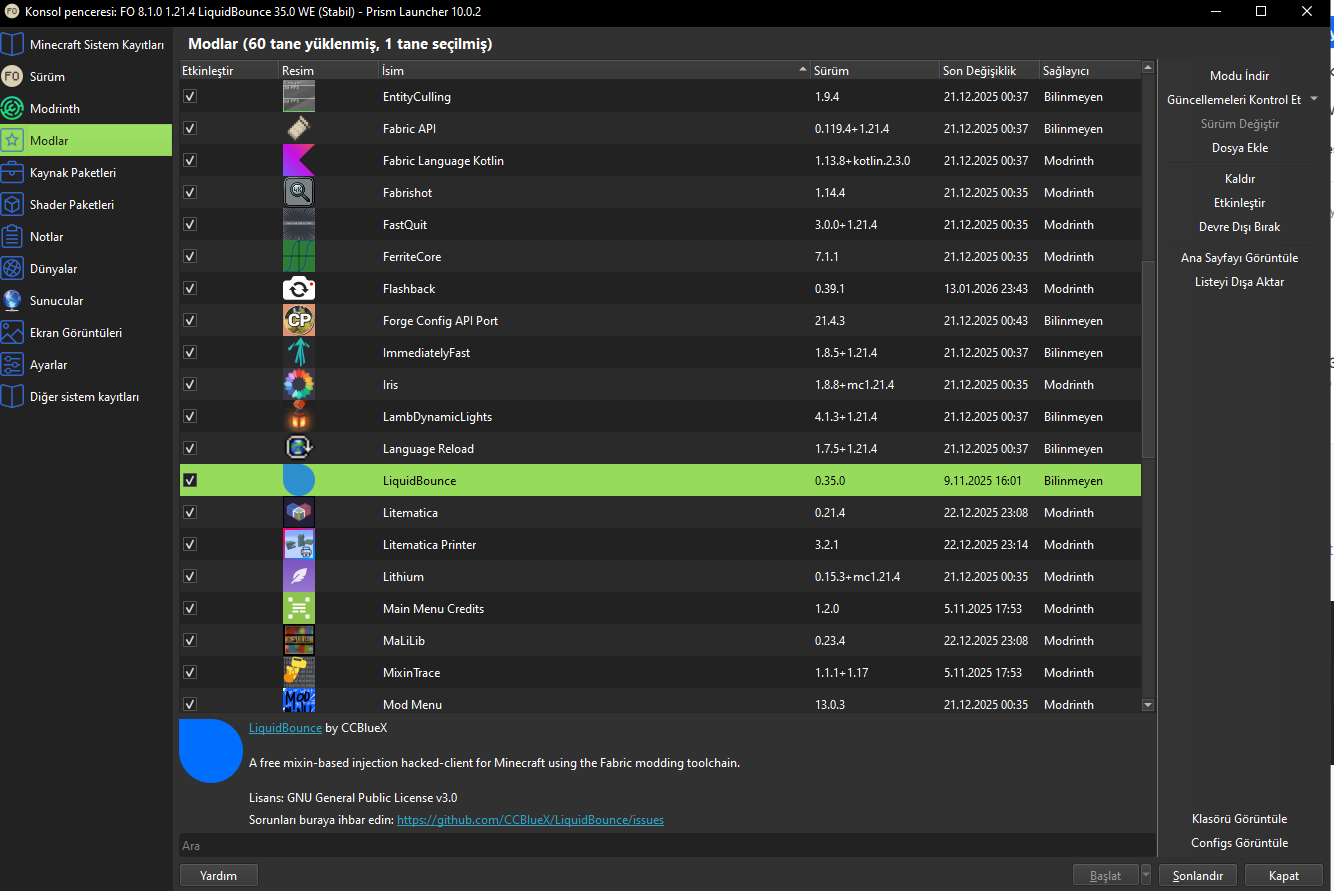Click the Iris mod thumbnail
This screenshot has width=1334, height=891.
299,384
